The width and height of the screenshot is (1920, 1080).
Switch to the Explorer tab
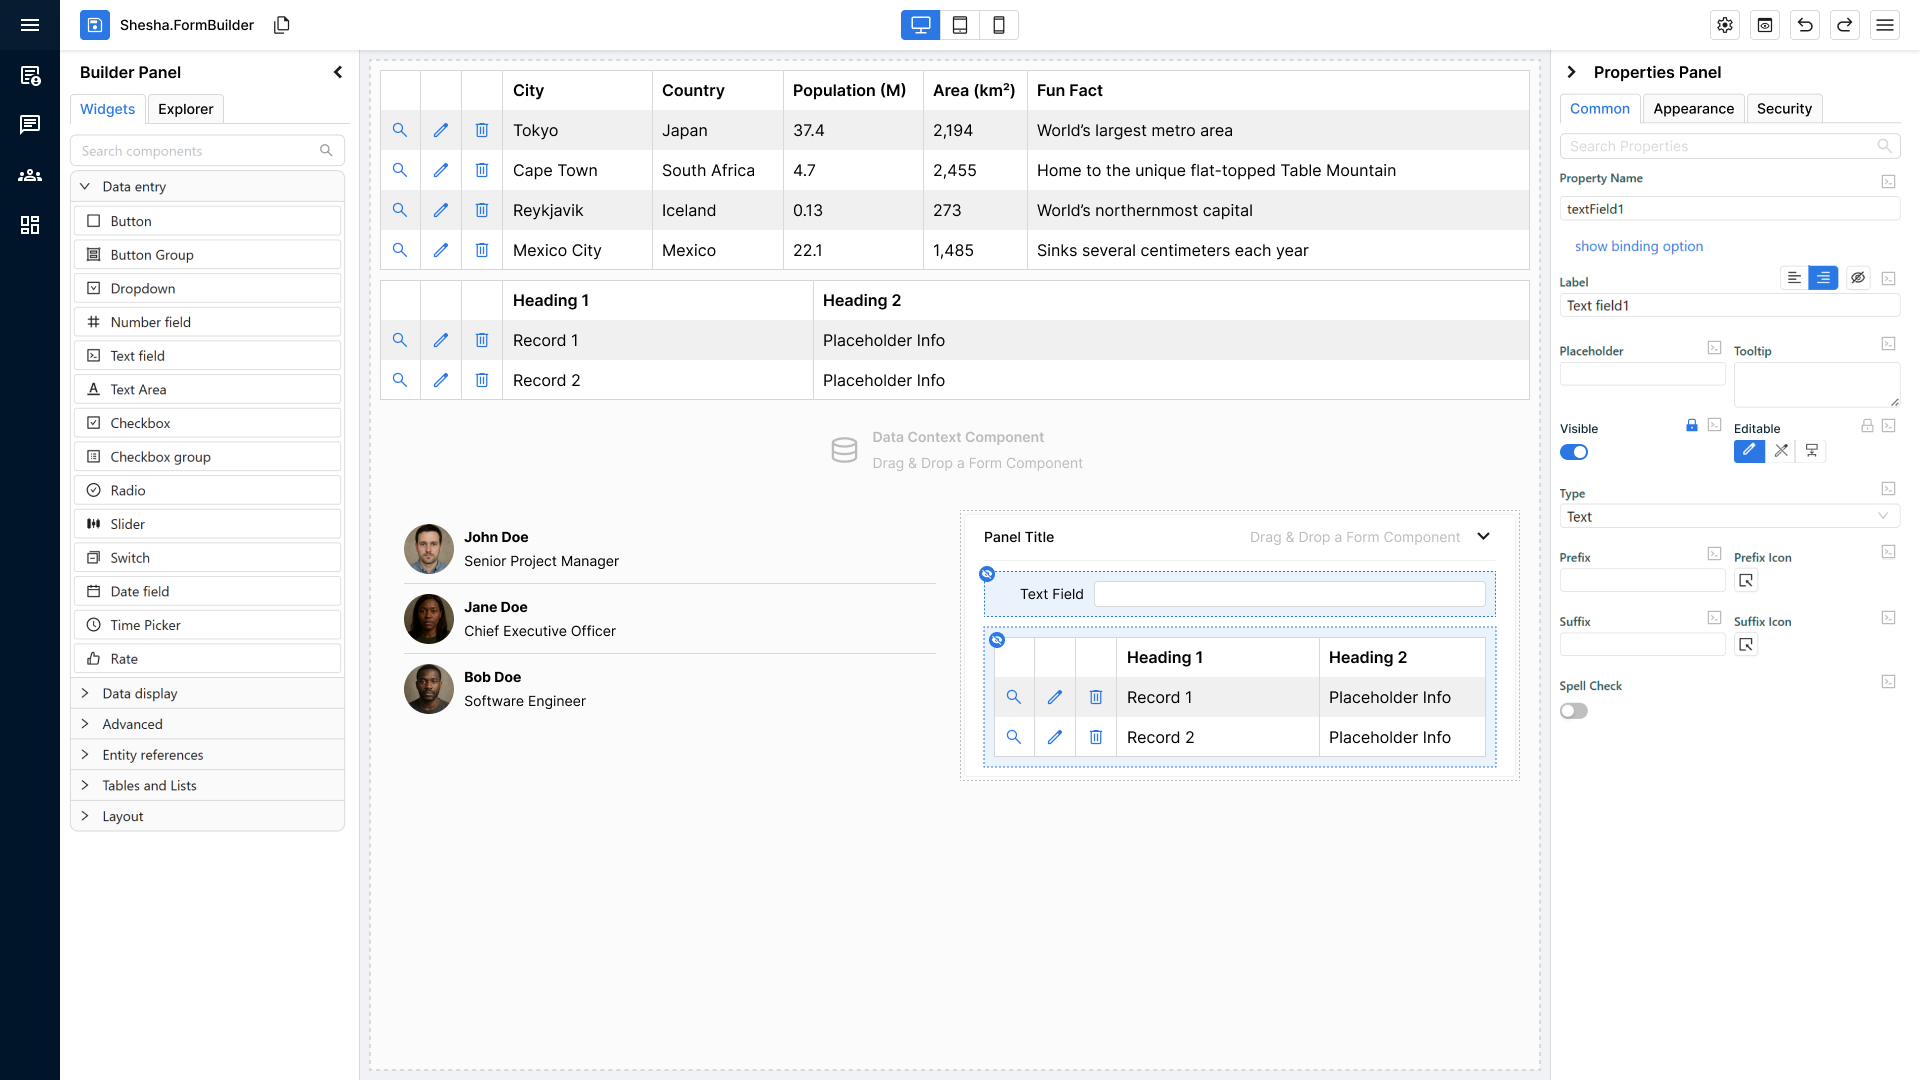click(185, 109)
